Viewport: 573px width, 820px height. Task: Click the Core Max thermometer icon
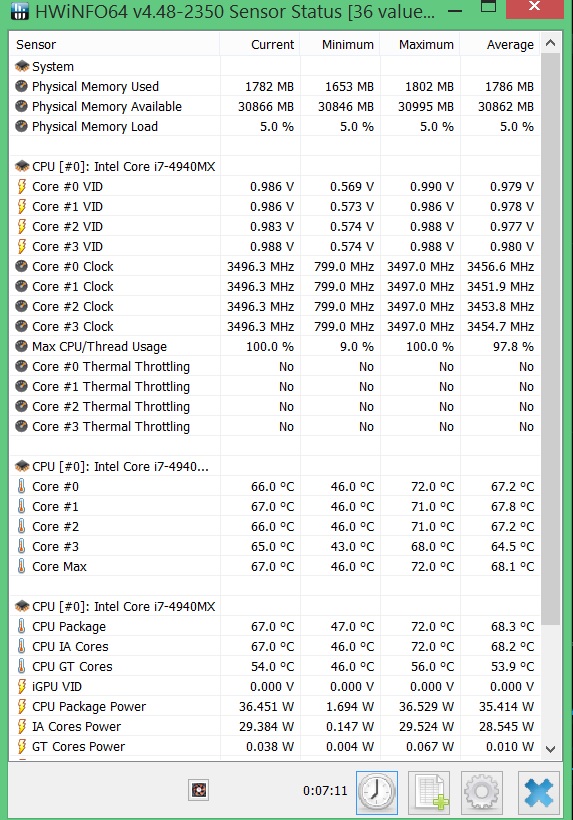(x=21, y=566)
